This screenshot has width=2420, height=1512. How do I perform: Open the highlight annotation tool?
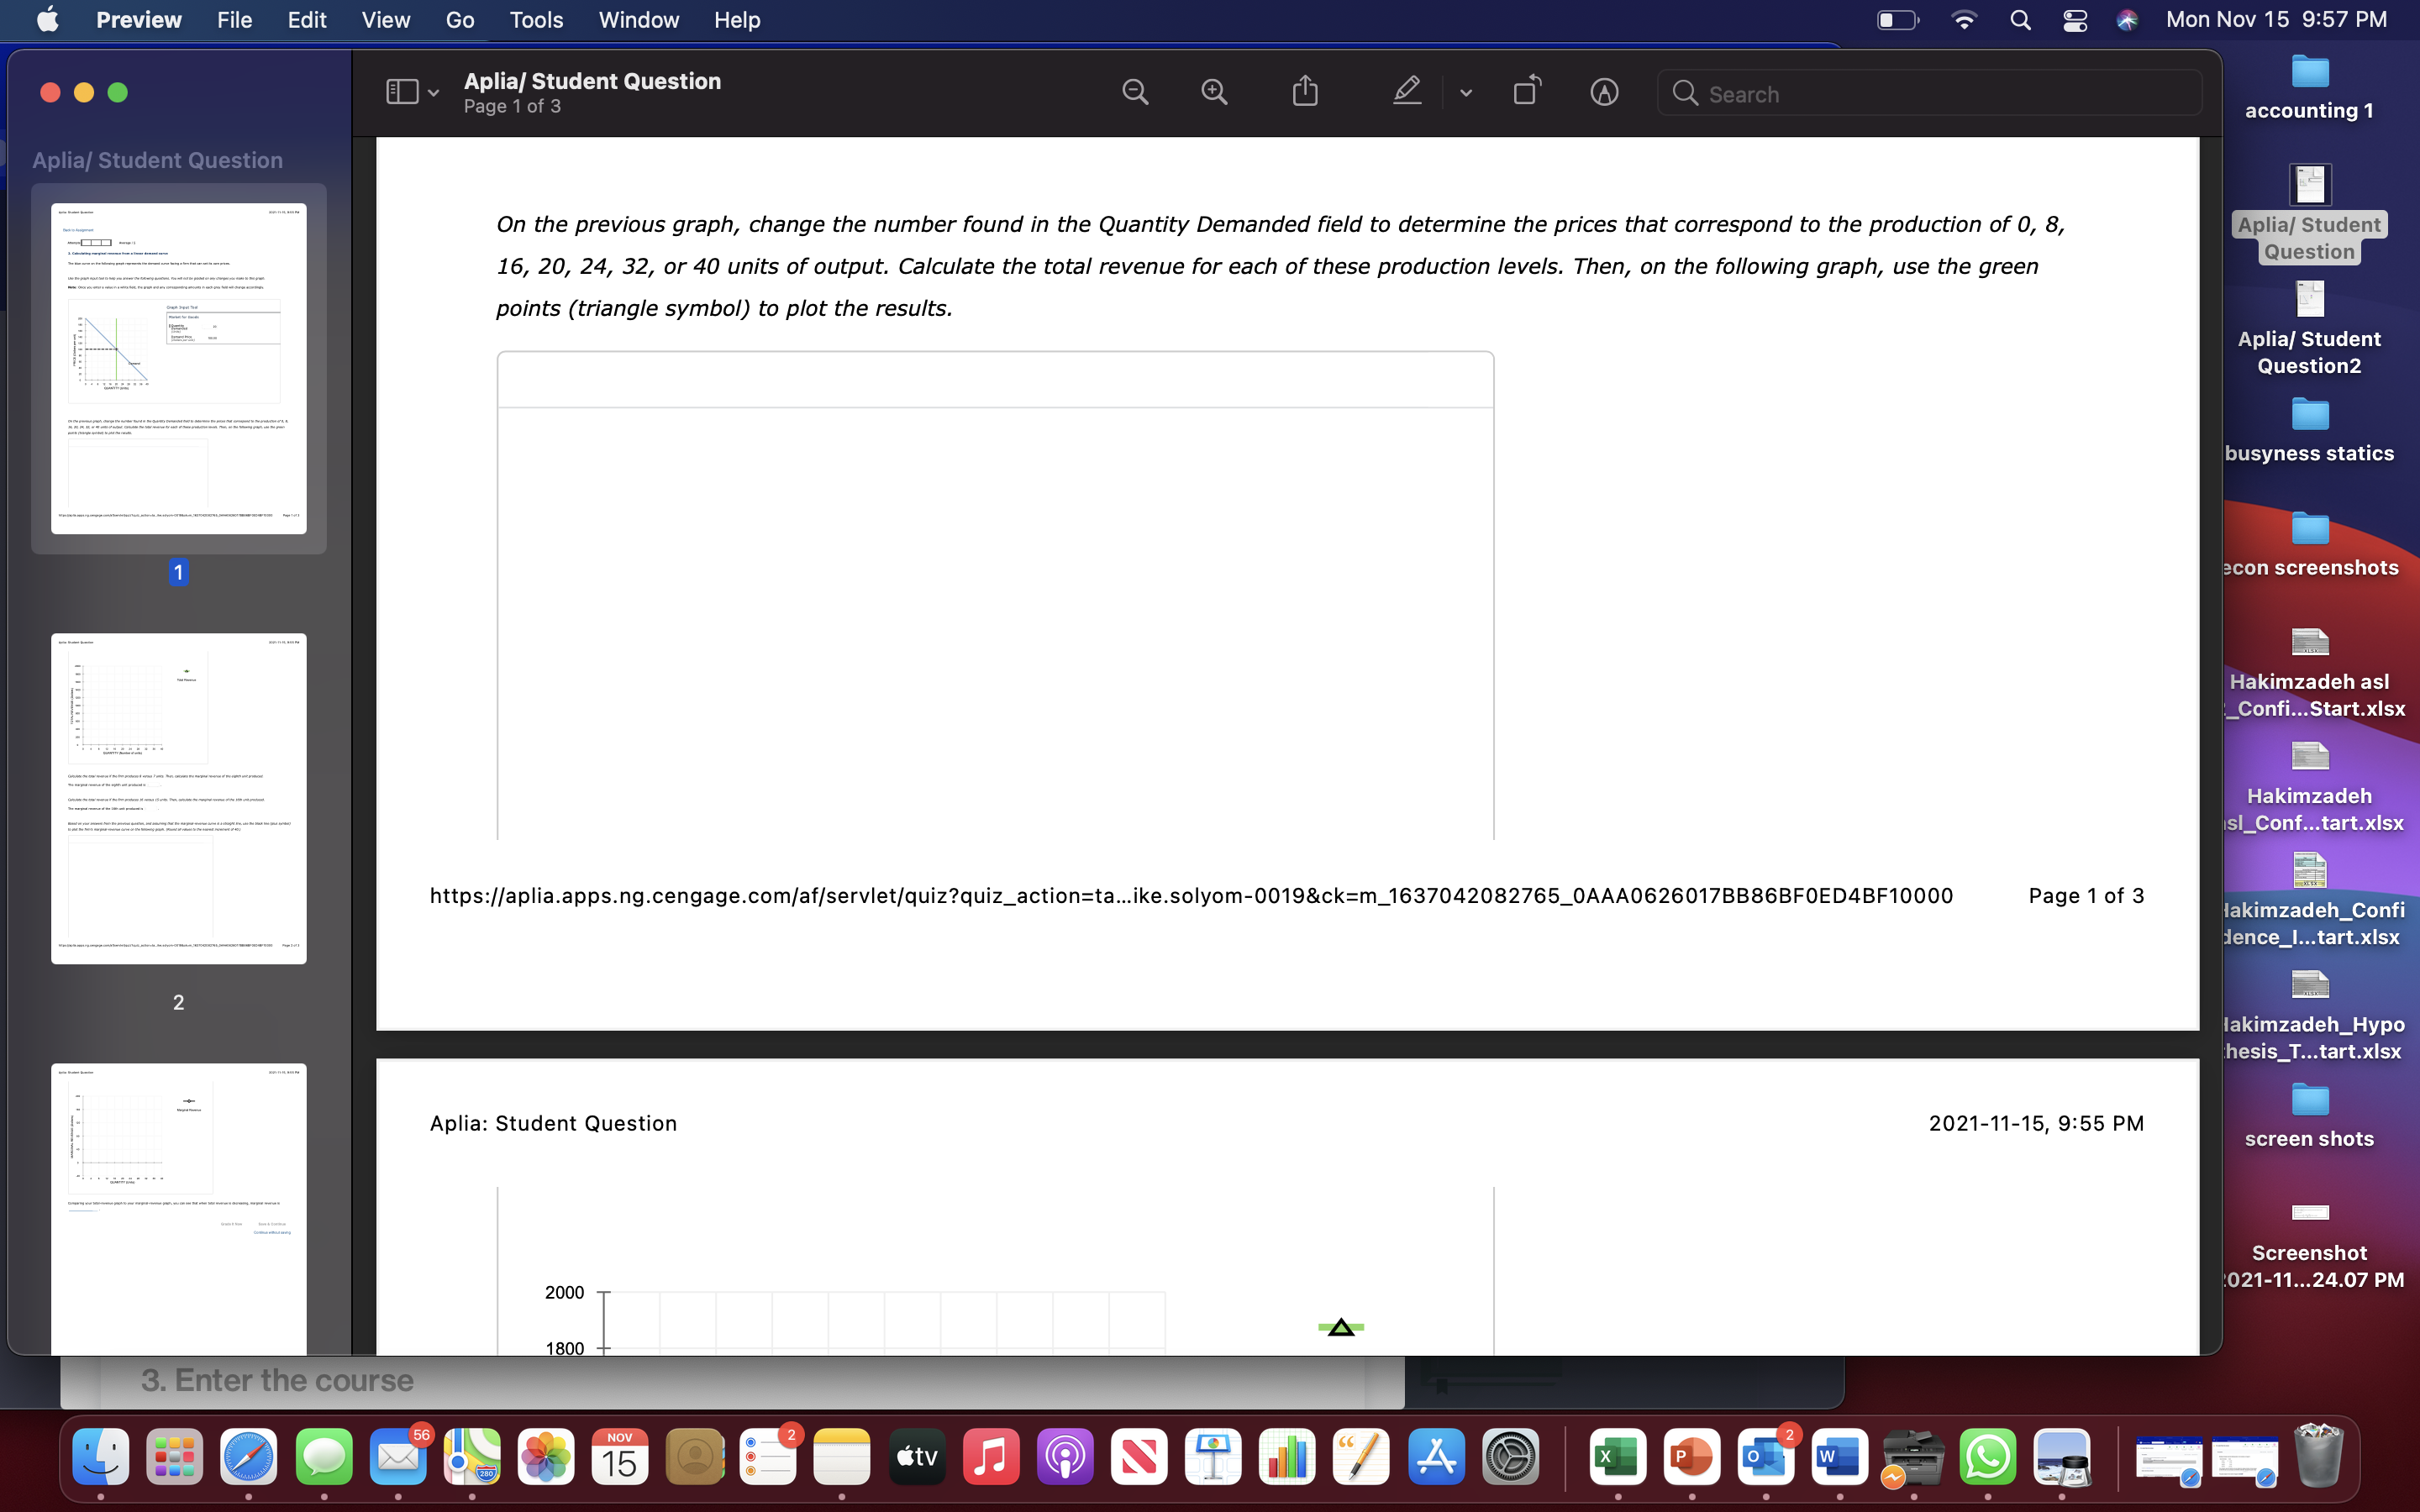click(x=1604, y=92)
